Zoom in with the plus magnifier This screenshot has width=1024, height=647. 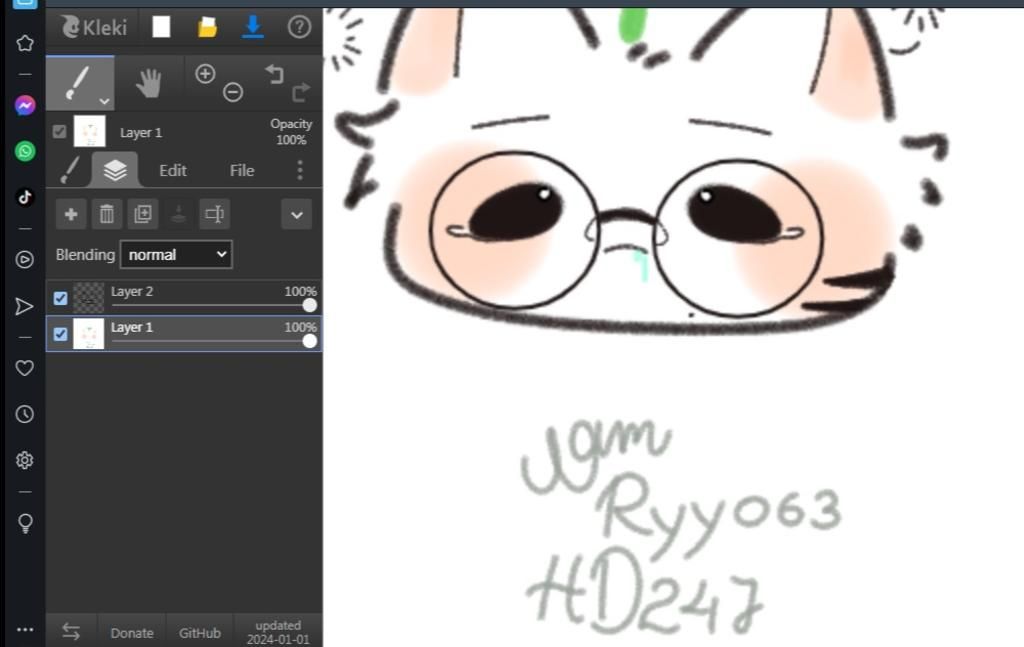[x=205, y=74]
